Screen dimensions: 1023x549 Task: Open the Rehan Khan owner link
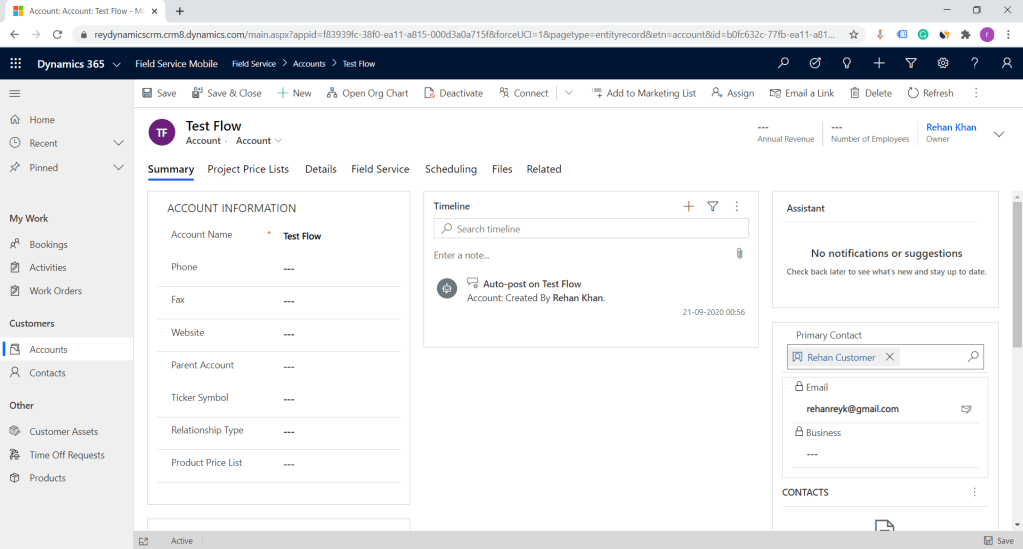950,127
